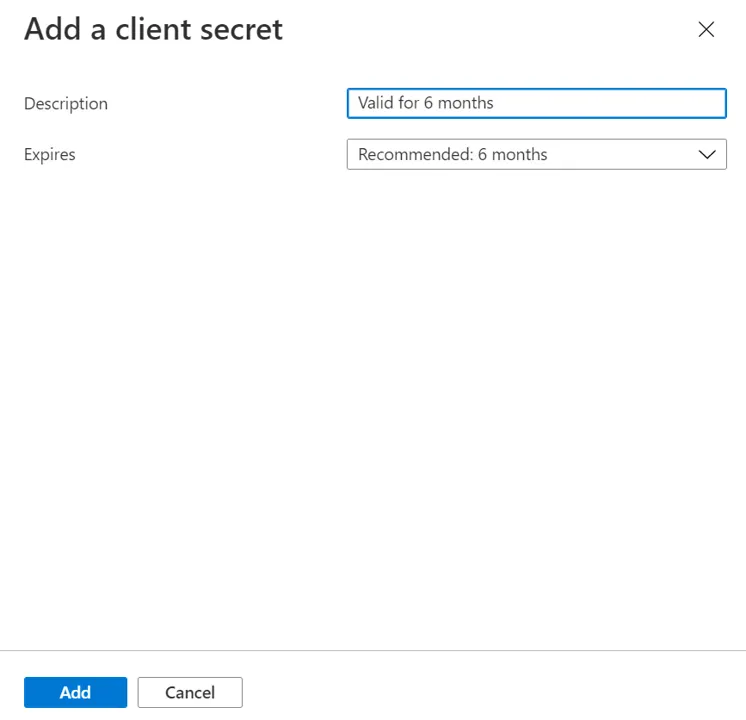Image resolution: width=746 pixels, height=720 pixels.
Task: Click the Expires field label
Action: pos(49,155)
